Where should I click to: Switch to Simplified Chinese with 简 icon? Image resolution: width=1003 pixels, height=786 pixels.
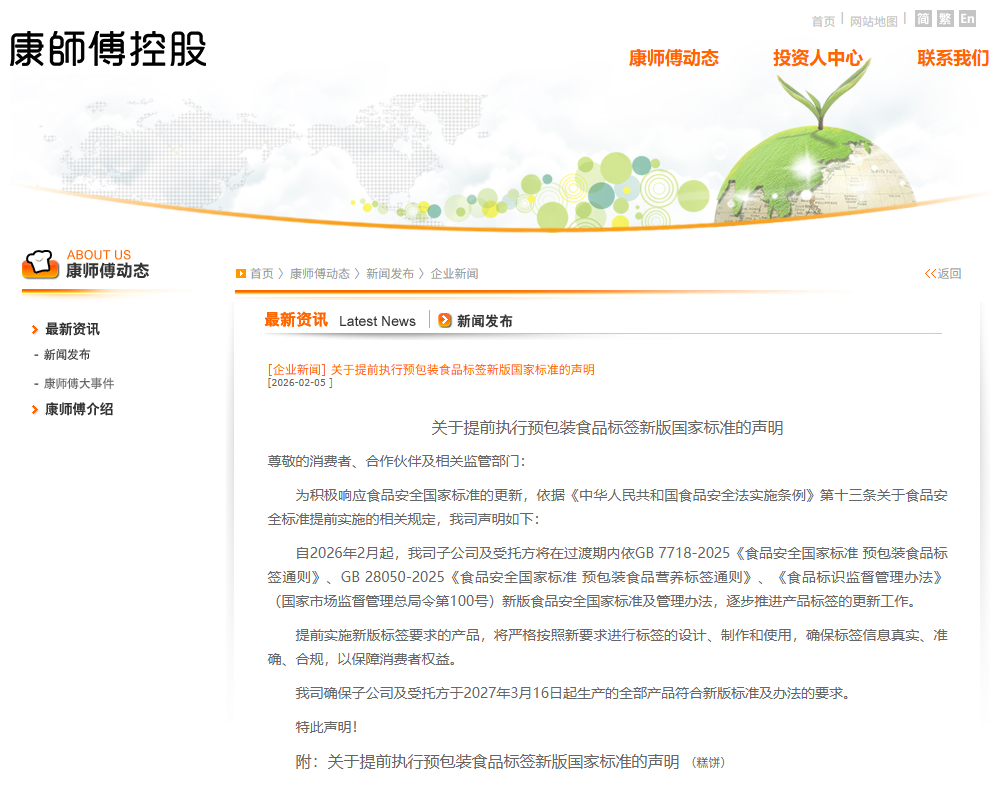tap(923, 19)
